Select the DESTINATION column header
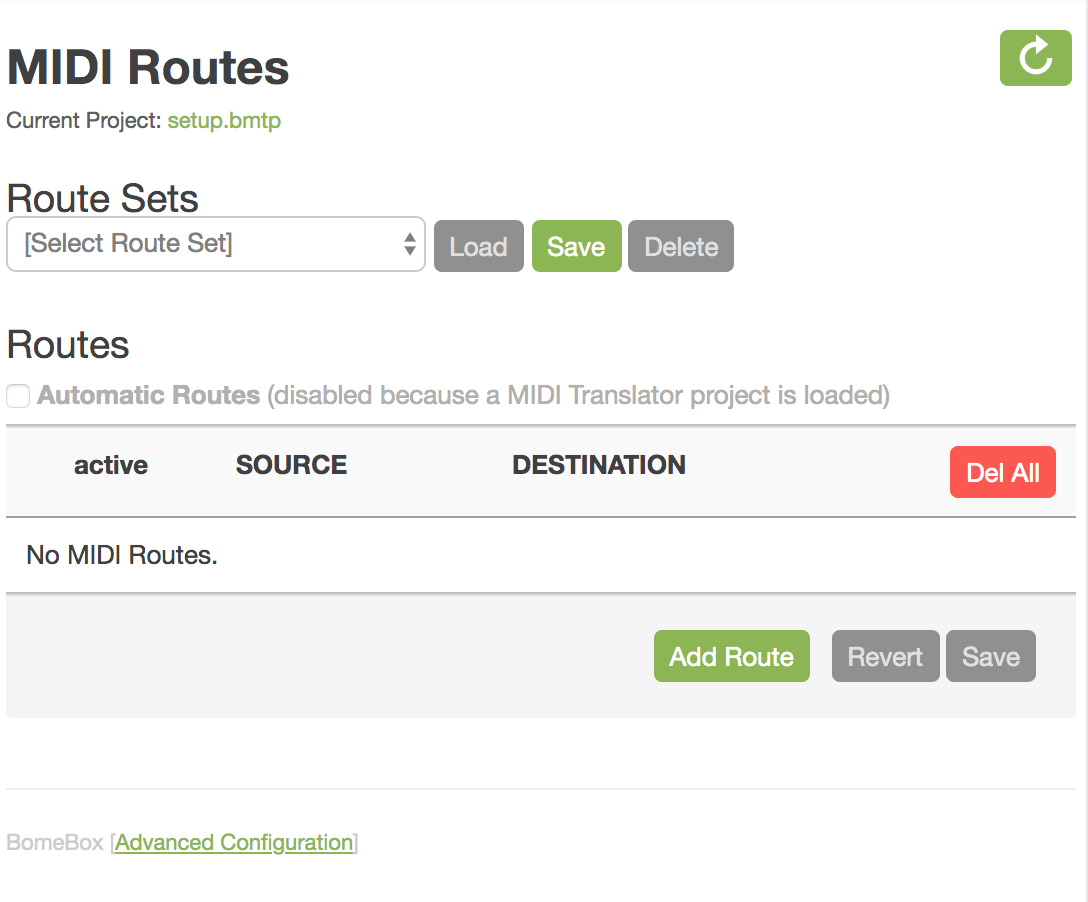1088x902 pixels. (x=599, y=465)
